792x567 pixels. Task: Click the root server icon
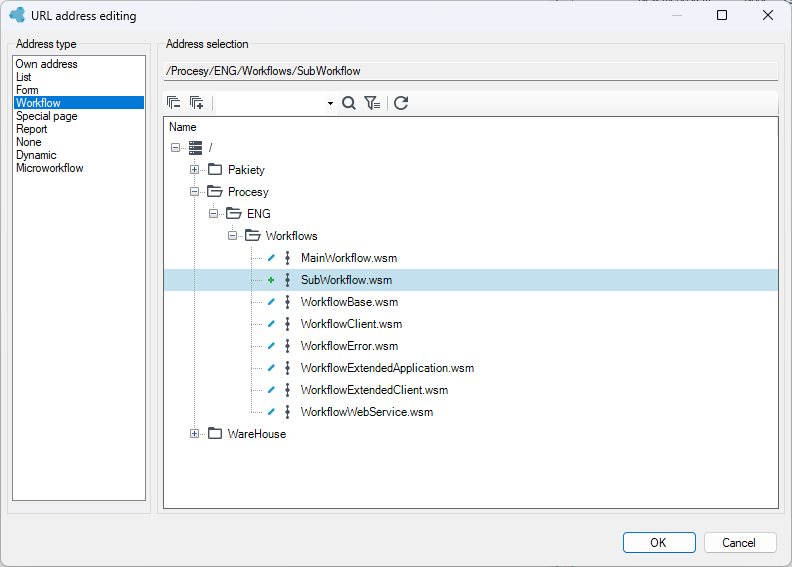pyautogui.click(x=195, y=148)
